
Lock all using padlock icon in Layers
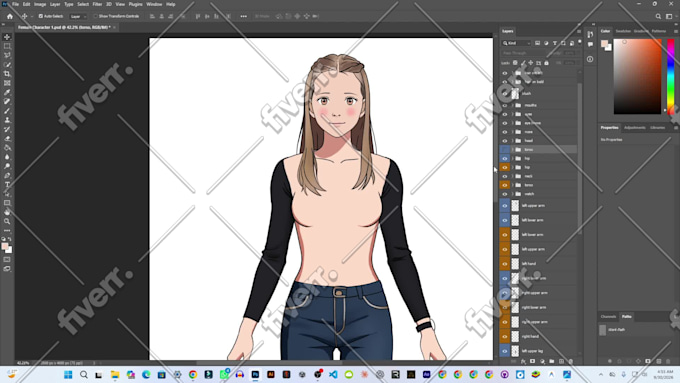pyautogui.click(x=546, y=63)
